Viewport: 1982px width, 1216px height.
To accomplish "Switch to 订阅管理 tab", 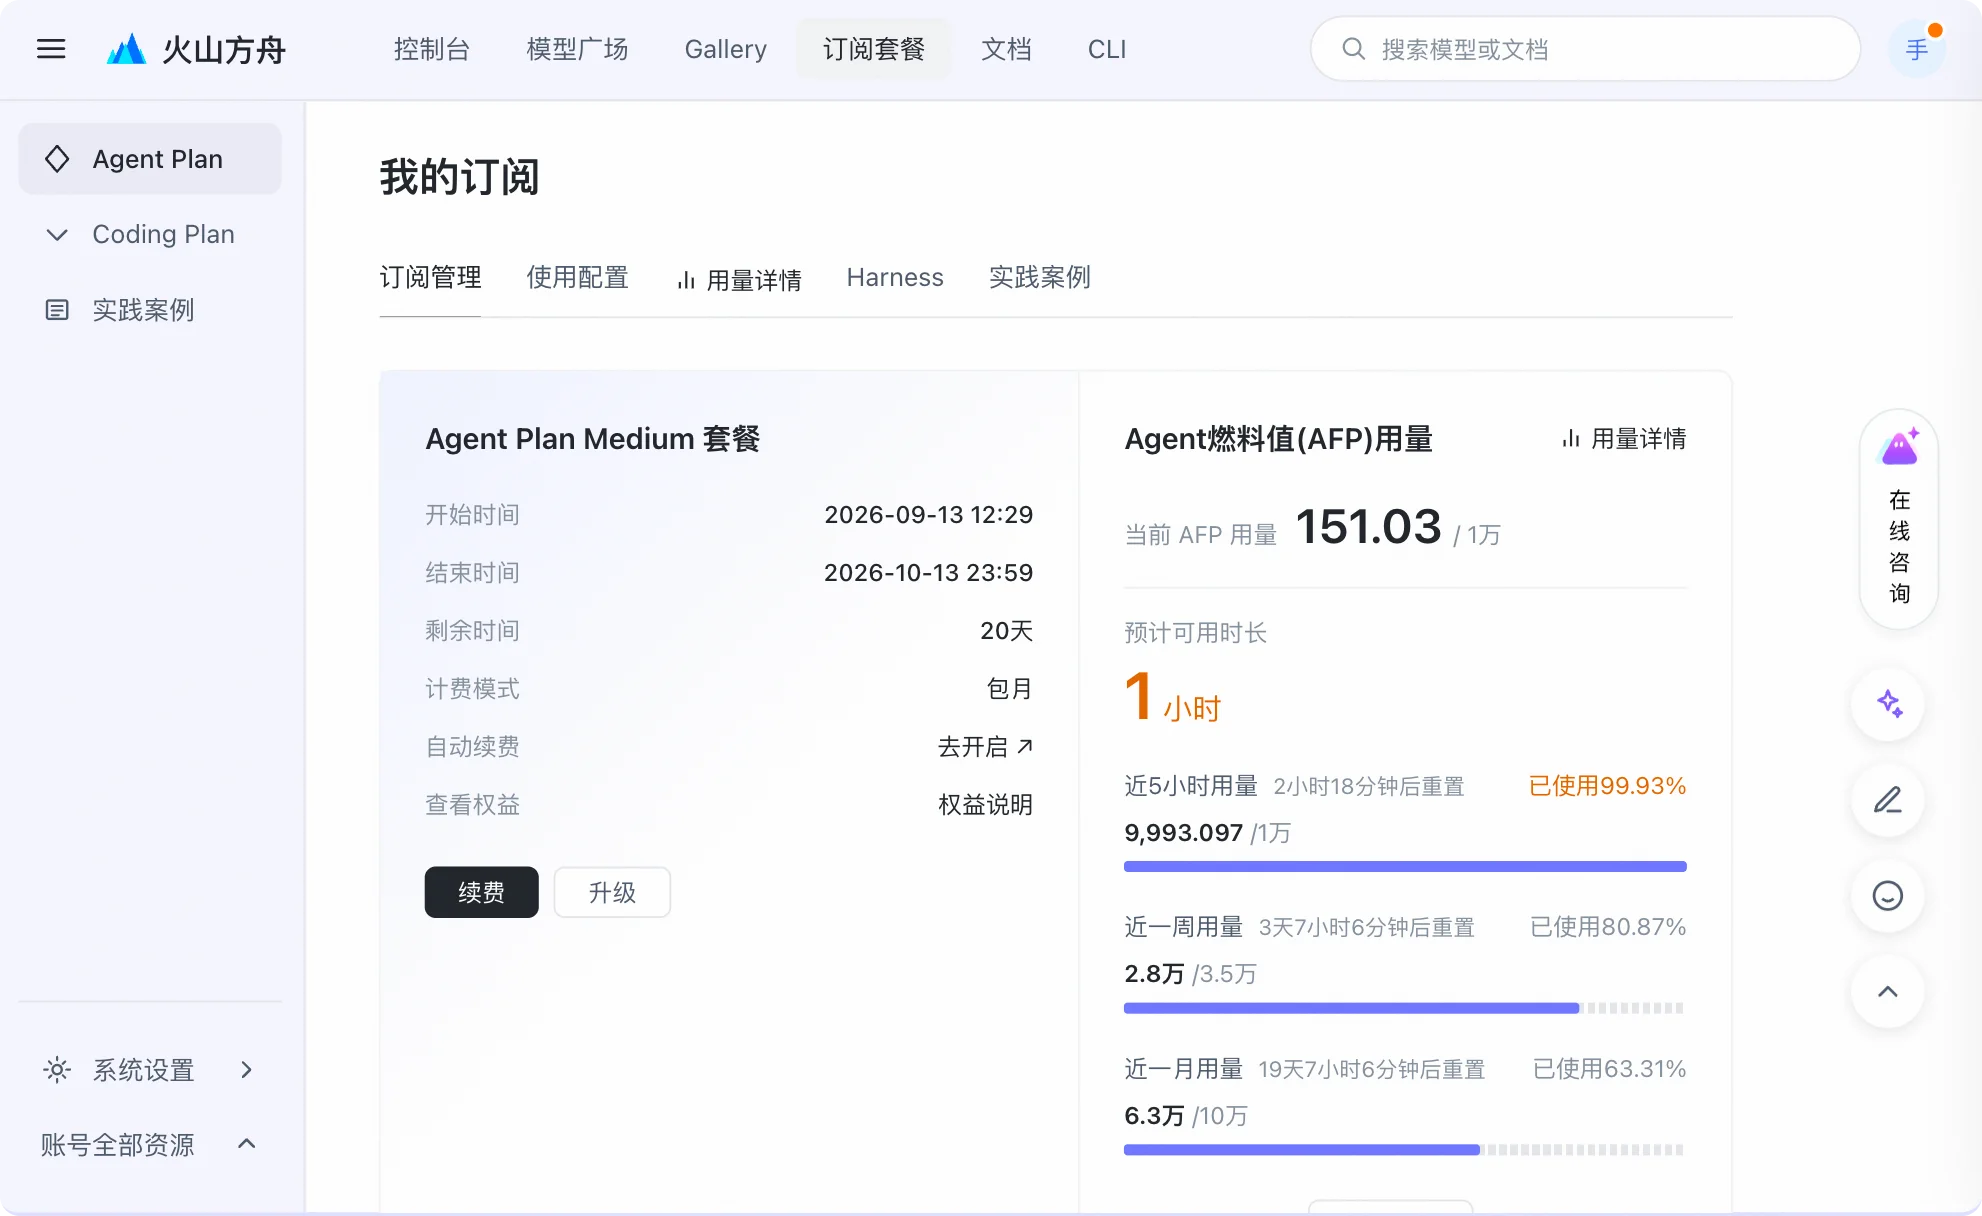I will [431, 277].
